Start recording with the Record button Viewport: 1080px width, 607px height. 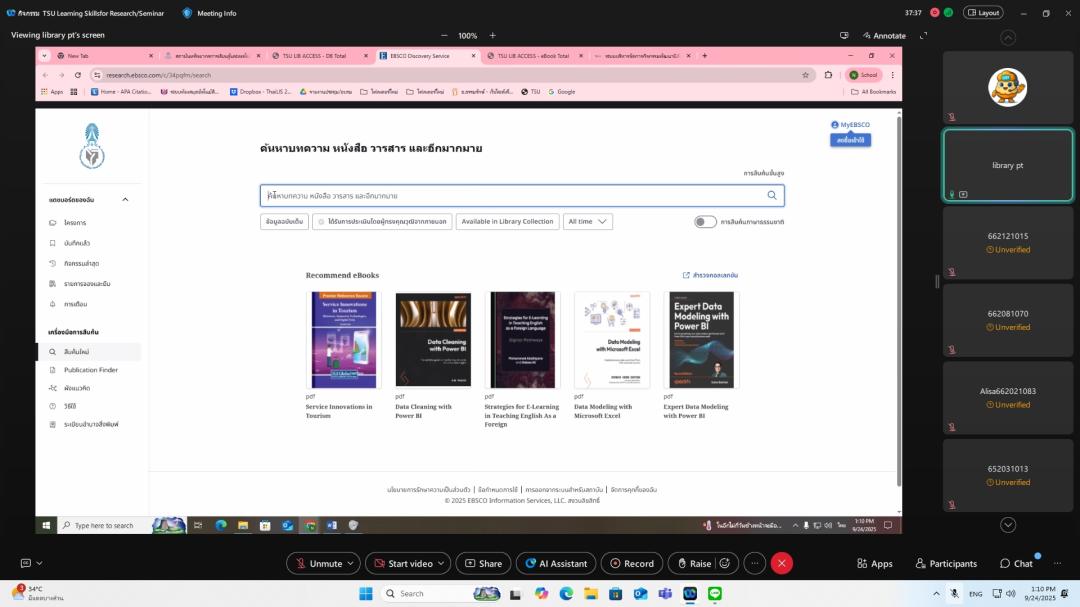613,564
